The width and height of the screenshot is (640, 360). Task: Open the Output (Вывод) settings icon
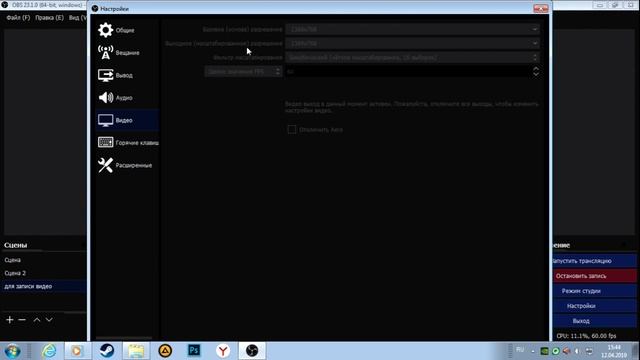click(x=105, y=75)
